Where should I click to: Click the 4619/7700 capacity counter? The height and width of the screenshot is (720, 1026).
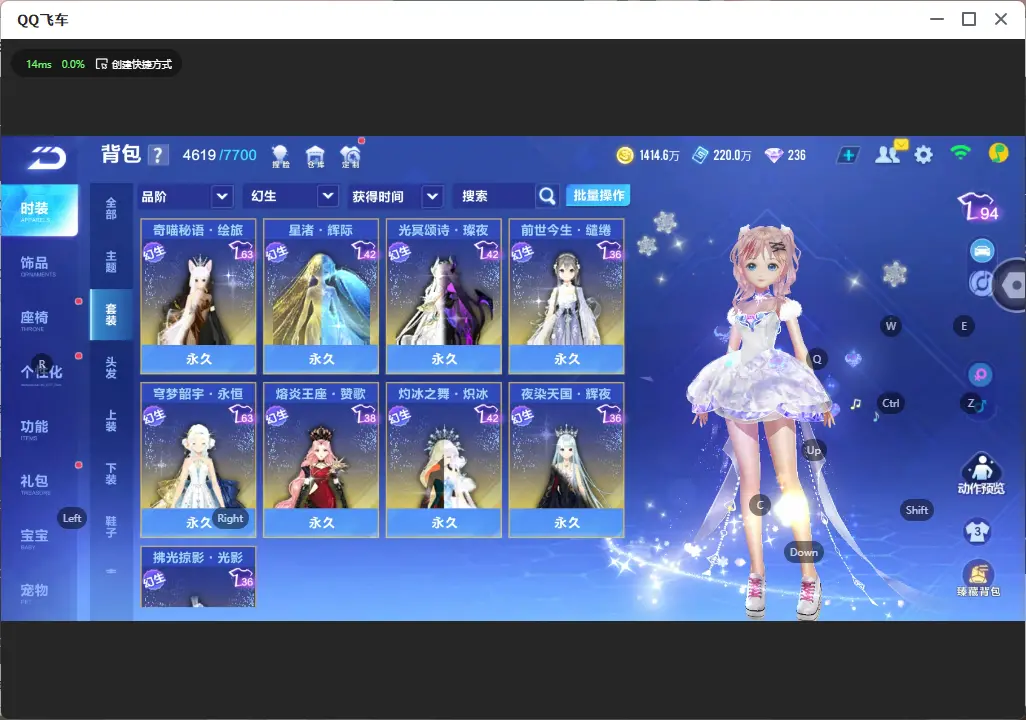coord(219,155)
